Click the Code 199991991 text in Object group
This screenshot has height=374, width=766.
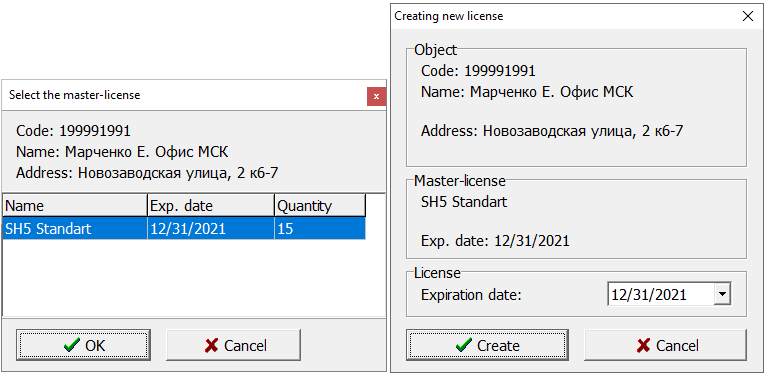(x=478, y=71)
